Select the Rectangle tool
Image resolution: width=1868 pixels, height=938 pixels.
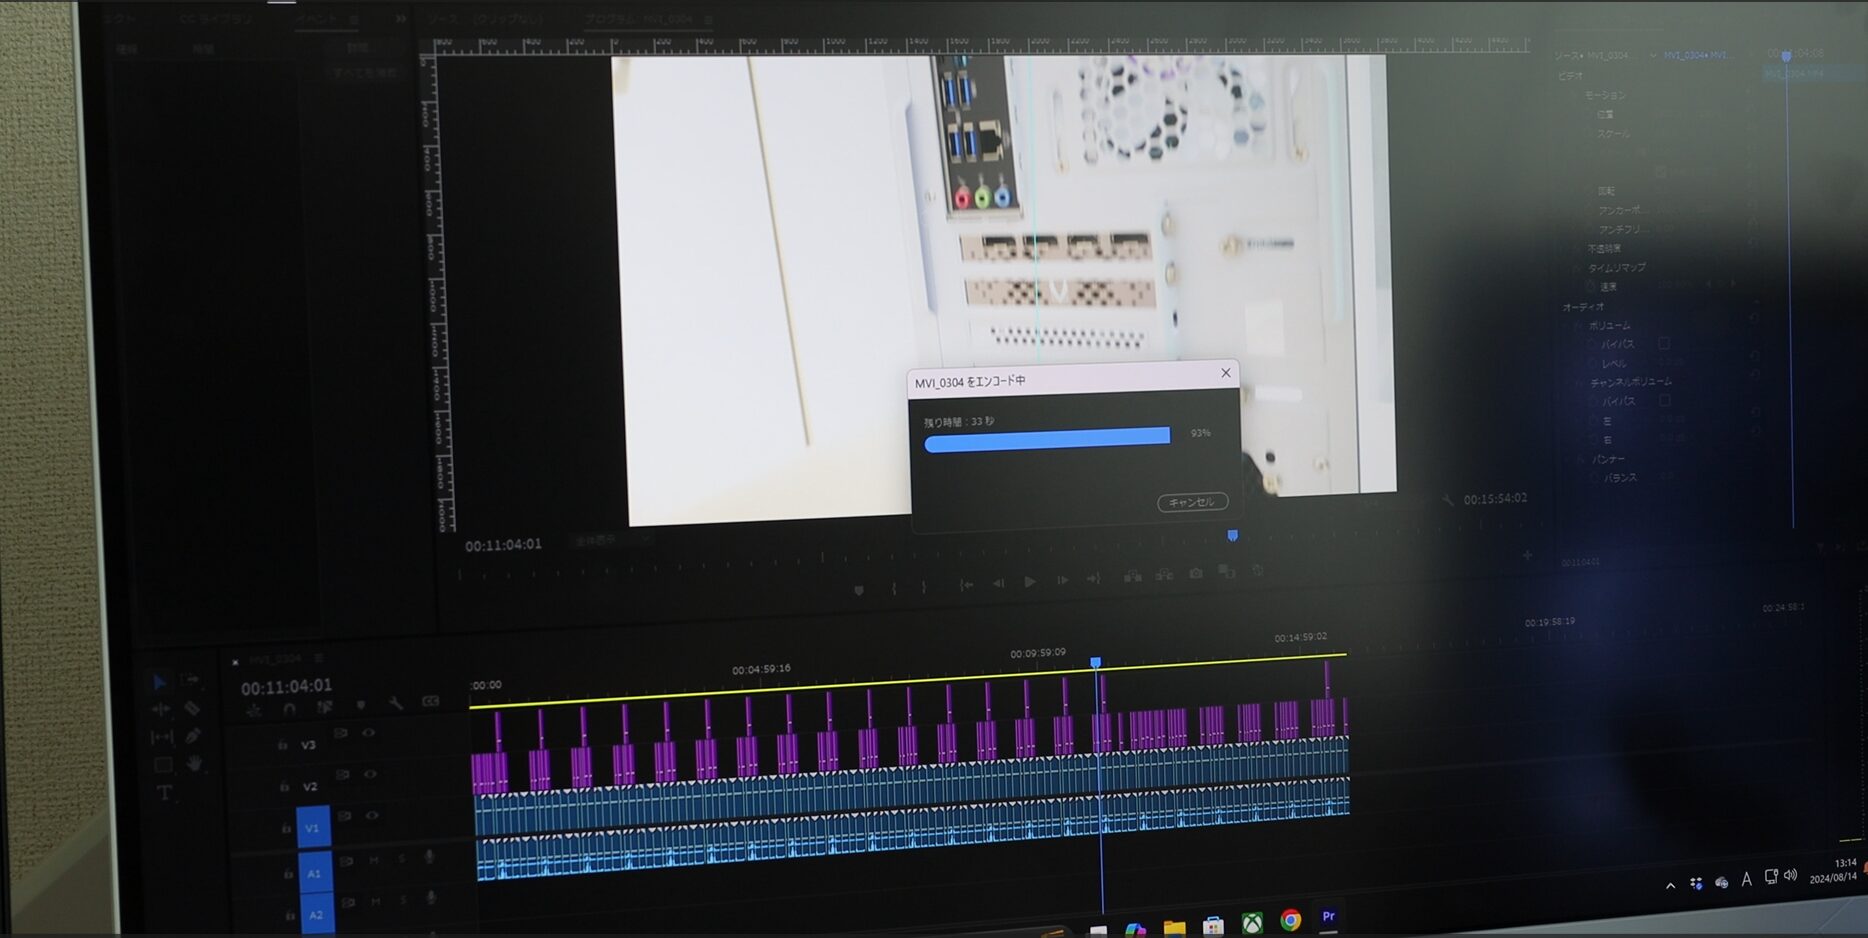(163, 765)
